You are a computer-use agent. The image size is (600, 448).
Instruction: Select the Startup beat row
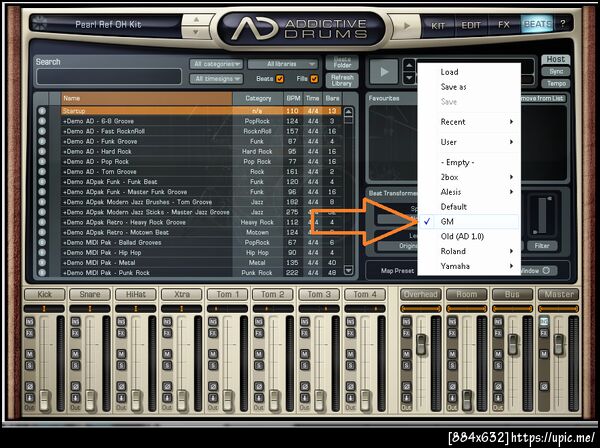click(x=201, y=111)
